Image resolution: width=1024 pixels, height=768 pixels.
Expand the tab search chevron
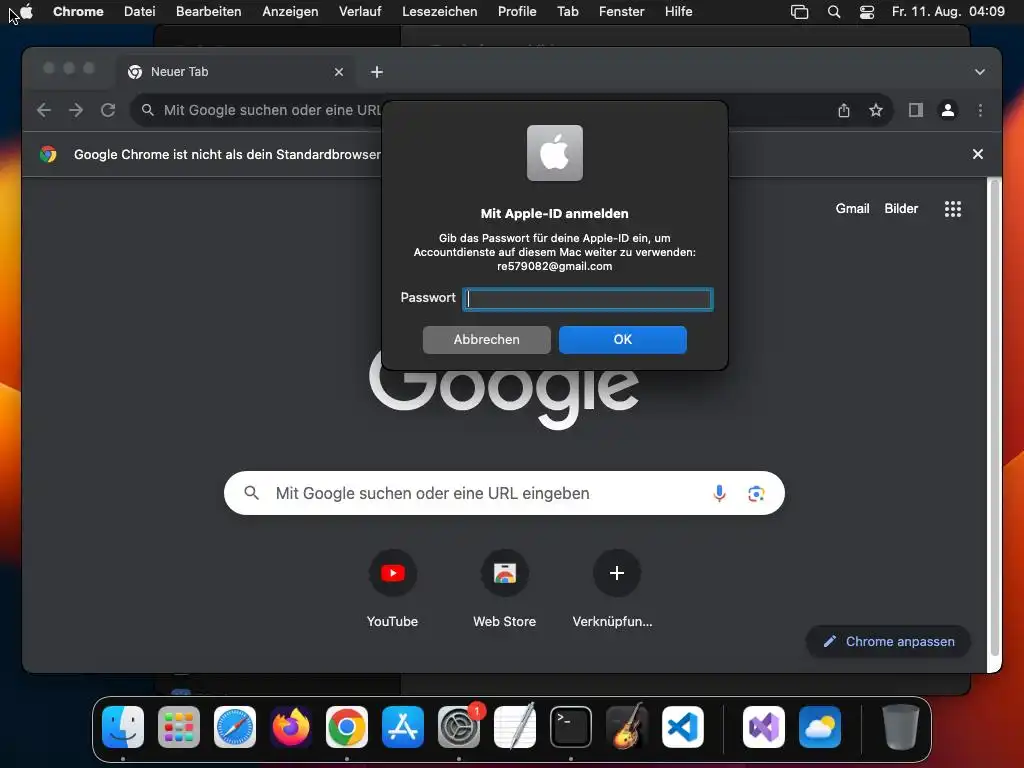(980, 72)
